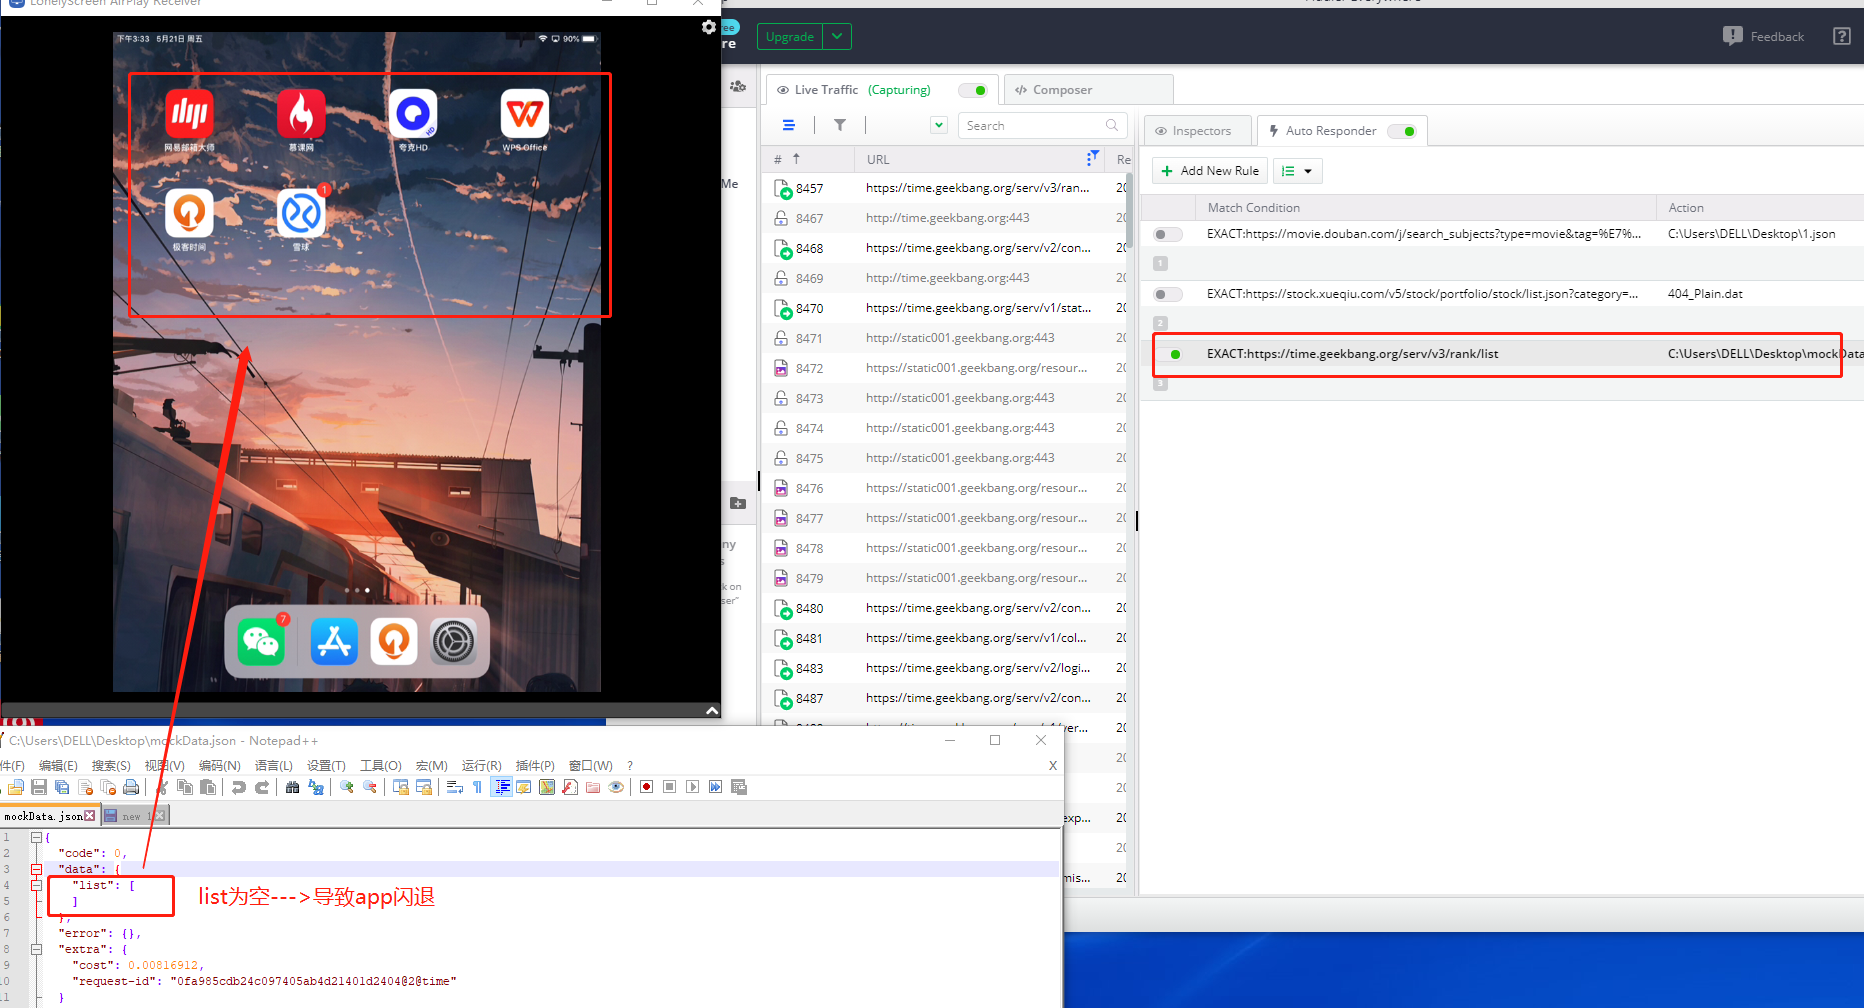Image resolution: width=1864 pixels, height=1008 pixels.
Task: Open App Store from the iPad dock
Action: (334, 641)
